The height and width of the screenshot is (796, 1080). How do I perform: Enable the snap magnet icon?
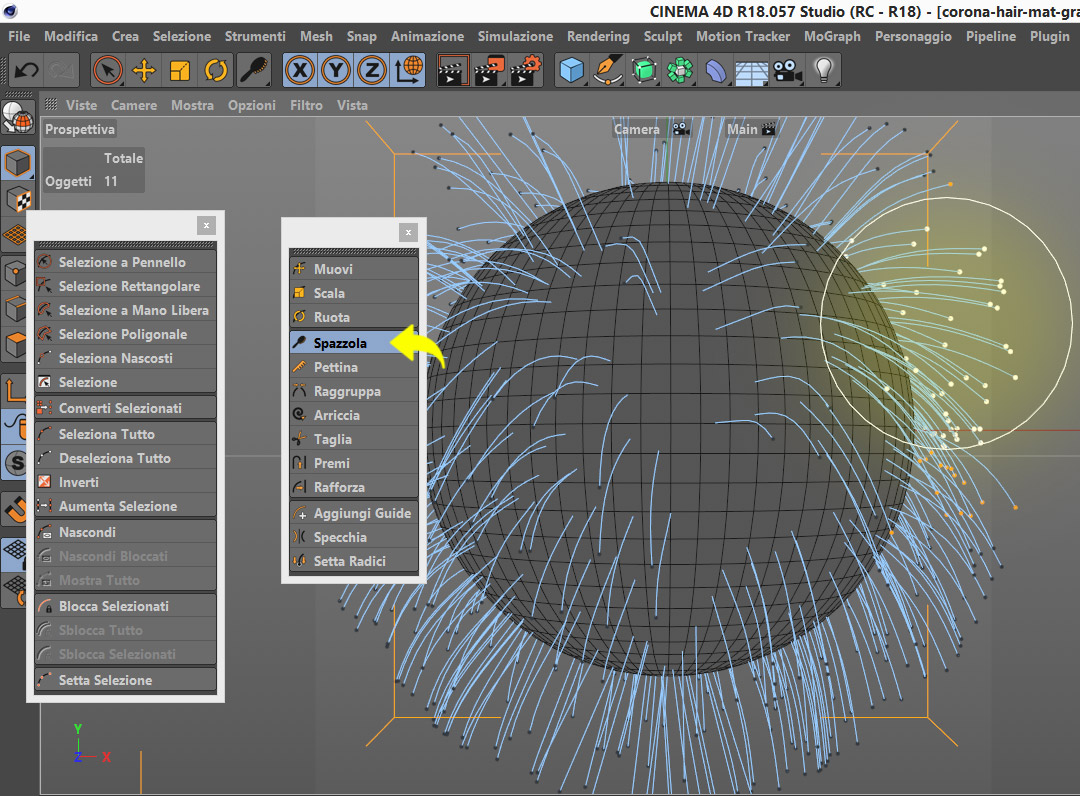coord(17,510)
